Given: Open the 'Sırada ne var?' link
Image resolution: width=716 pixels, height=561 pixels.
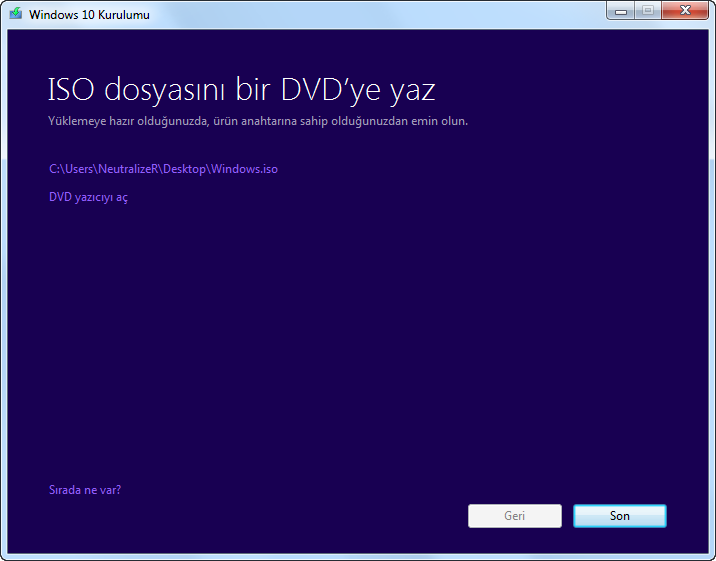Looking at the screenshot, I should 85,490.
